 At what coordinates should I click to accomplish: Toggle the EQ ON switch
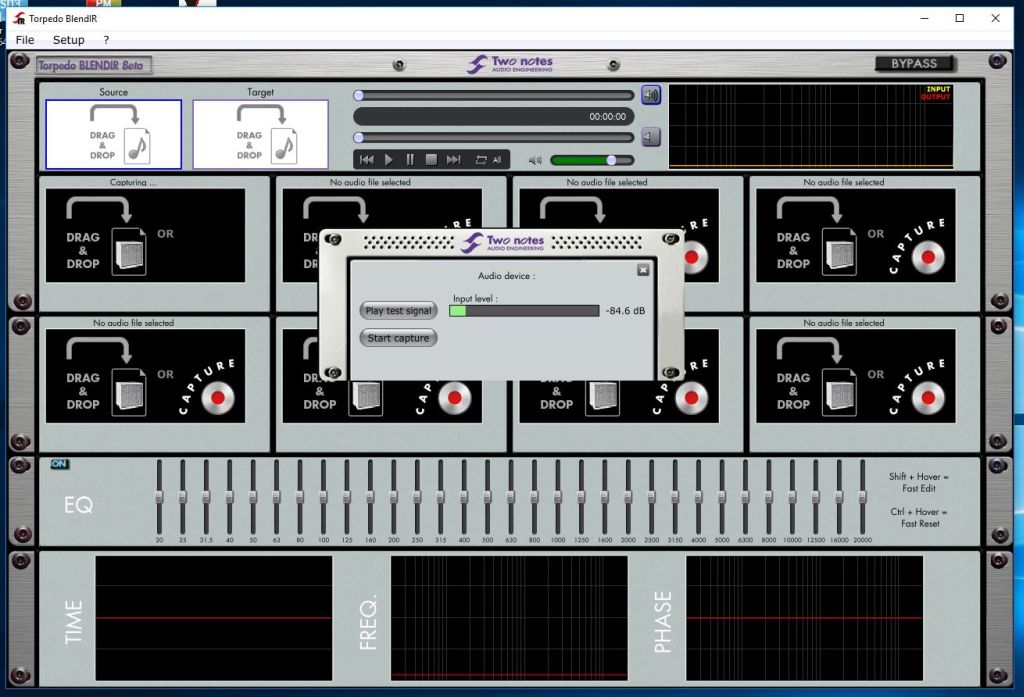(x=59, y=464)
